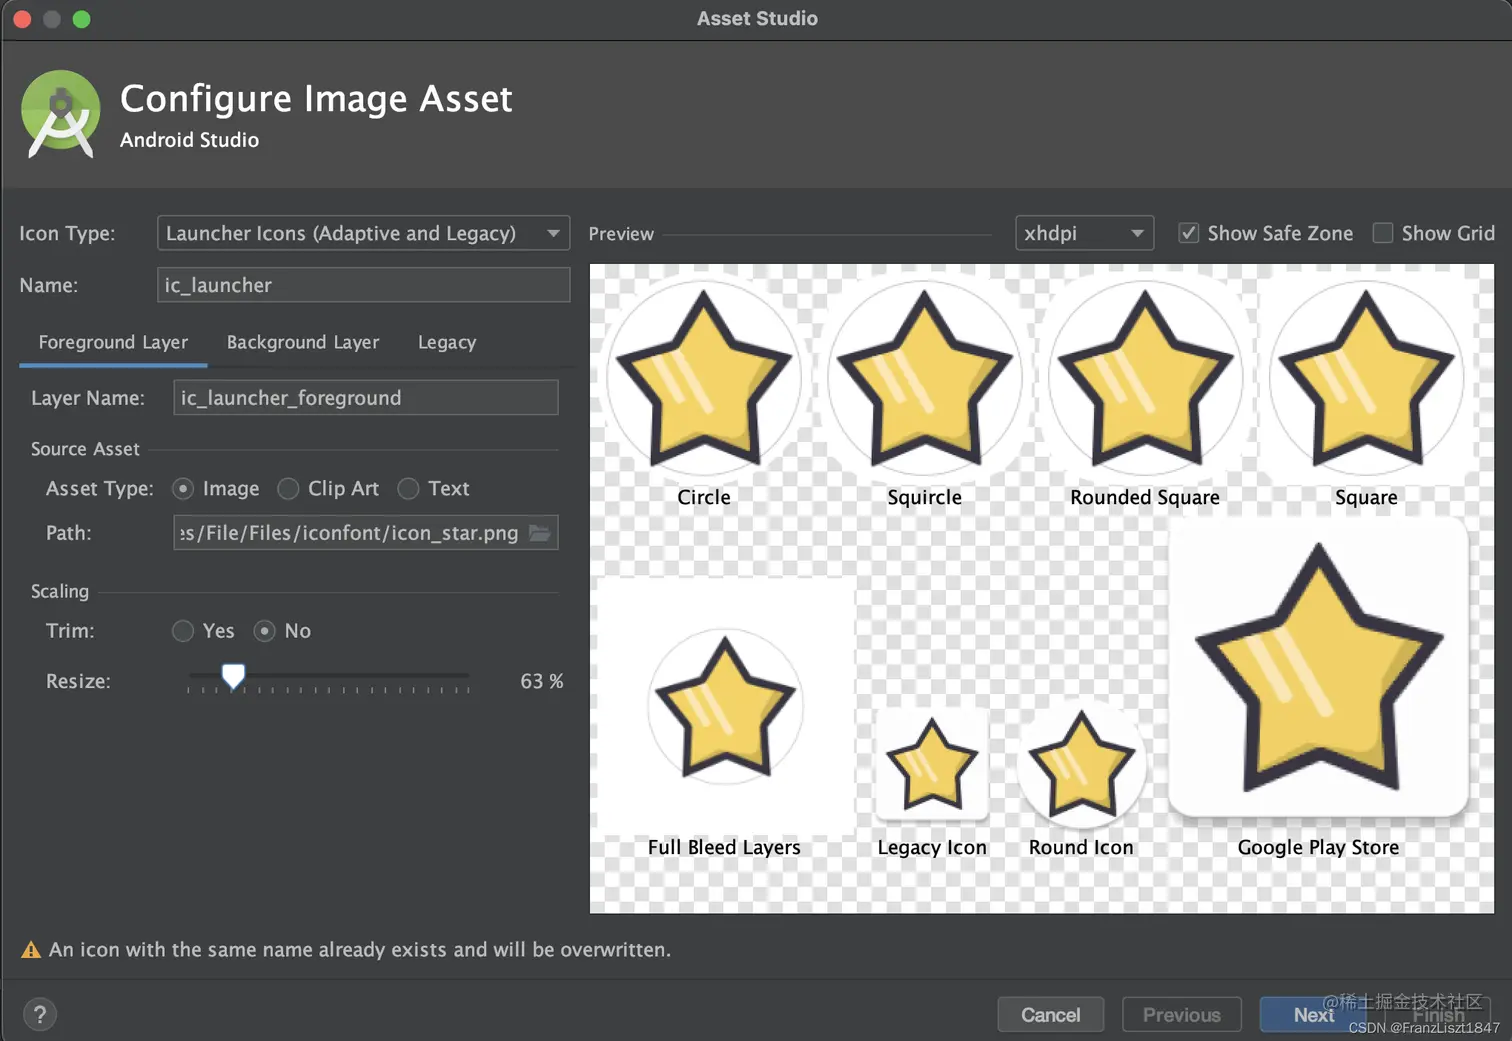Viewport: 1512px width, 1041px height.
Task: Switch to the Background Layer tab
Action: click(x=303, y=342)
